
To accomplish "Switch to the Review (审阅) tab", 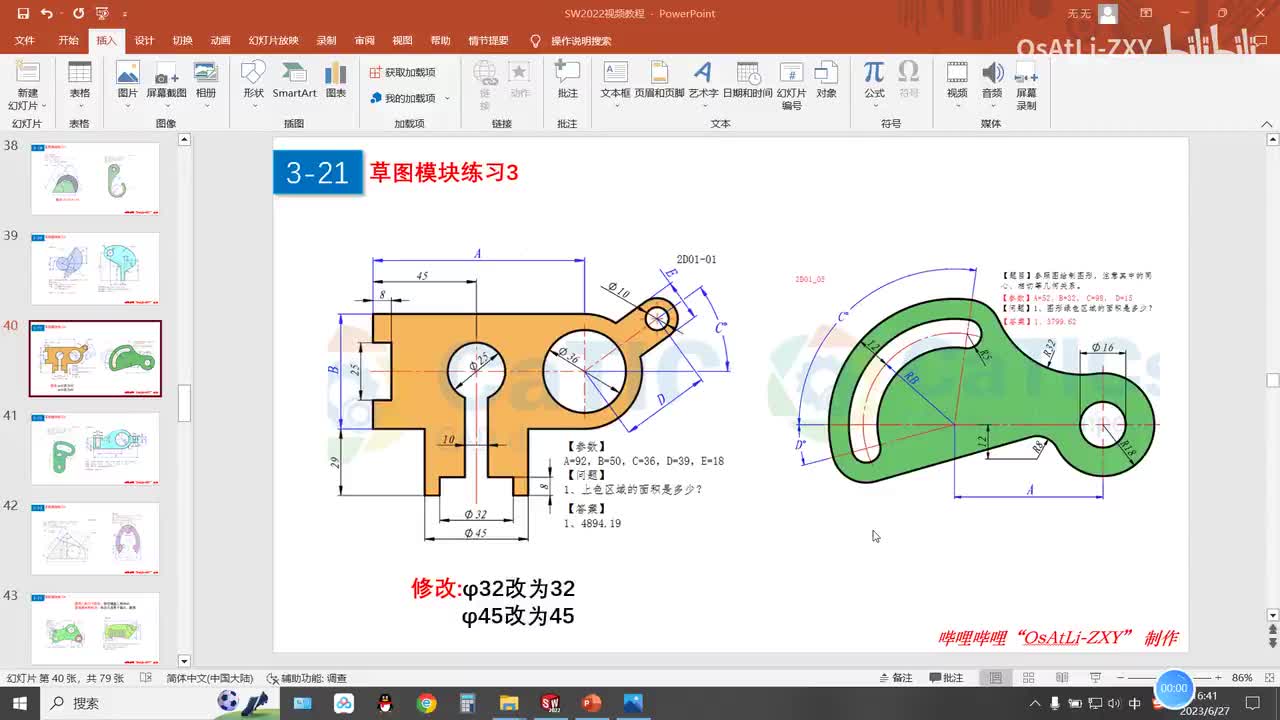I will 364,41.
